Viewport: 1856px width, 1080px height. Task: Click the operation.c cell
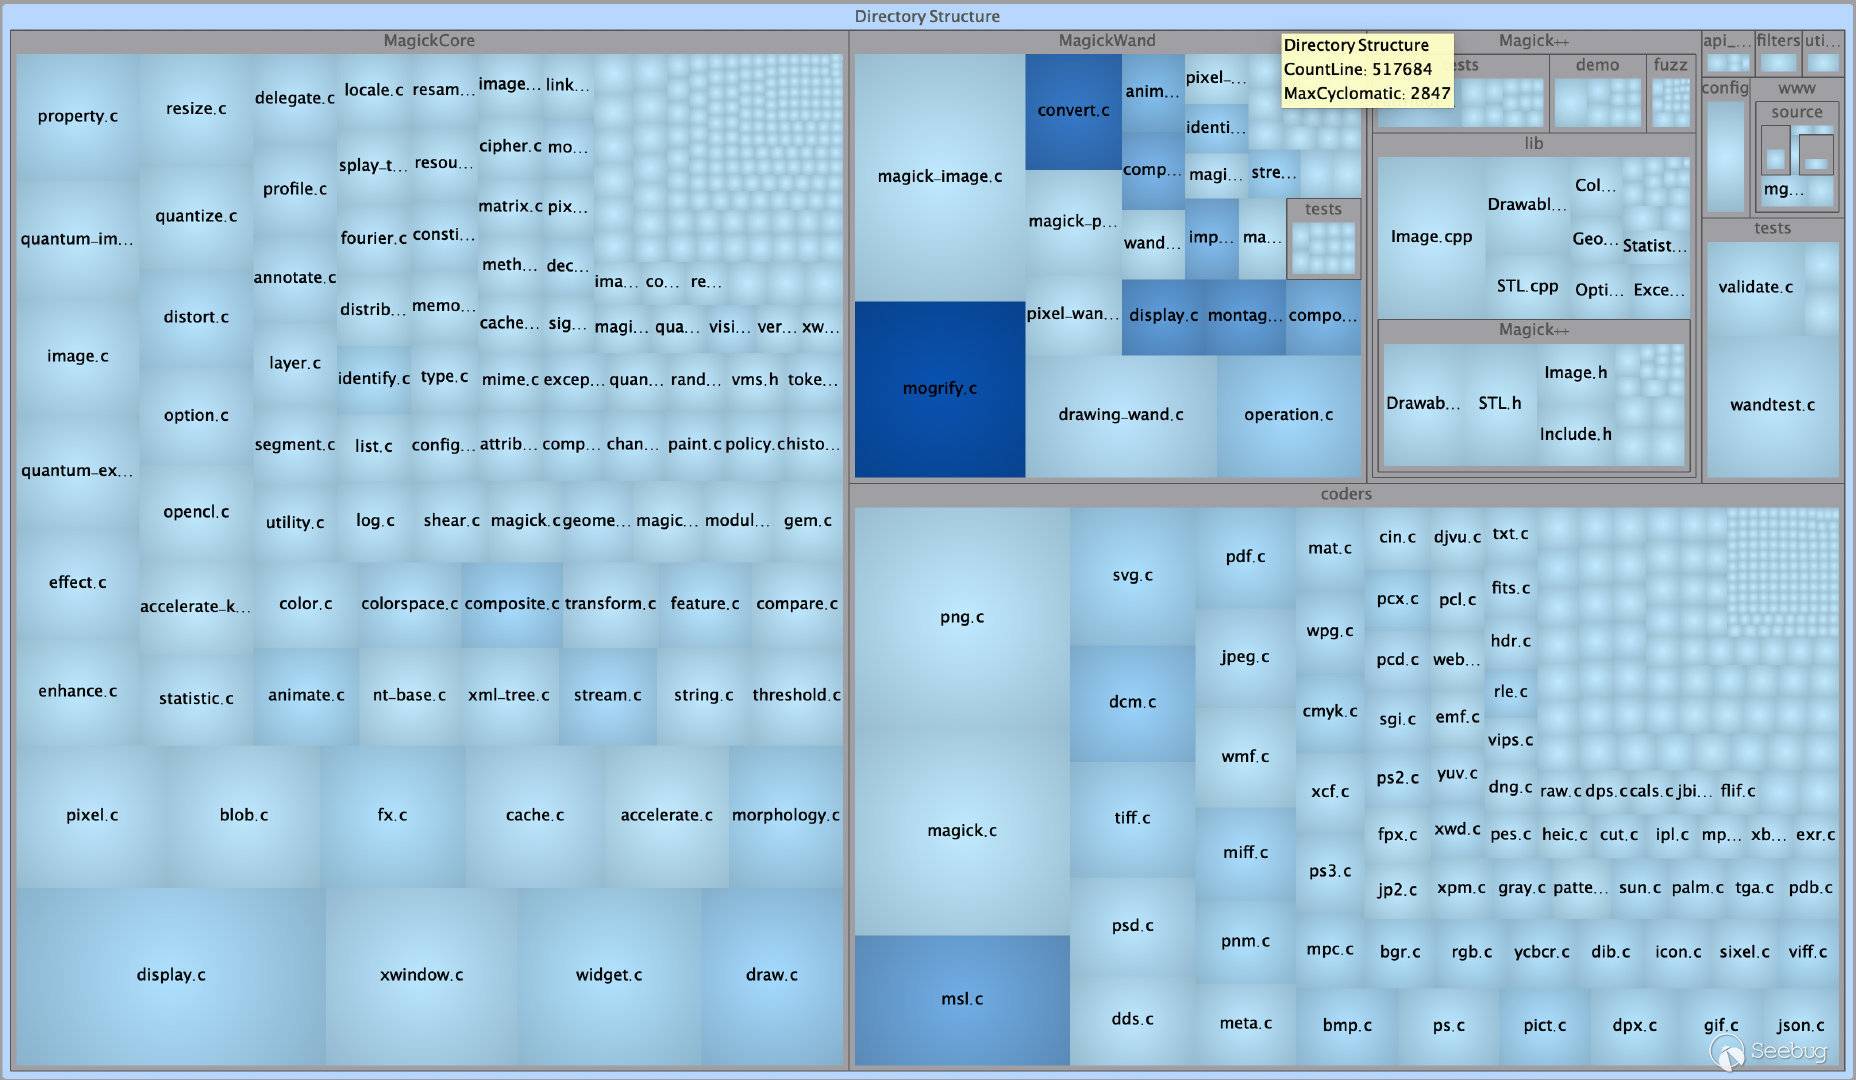tap(1289, 415)
